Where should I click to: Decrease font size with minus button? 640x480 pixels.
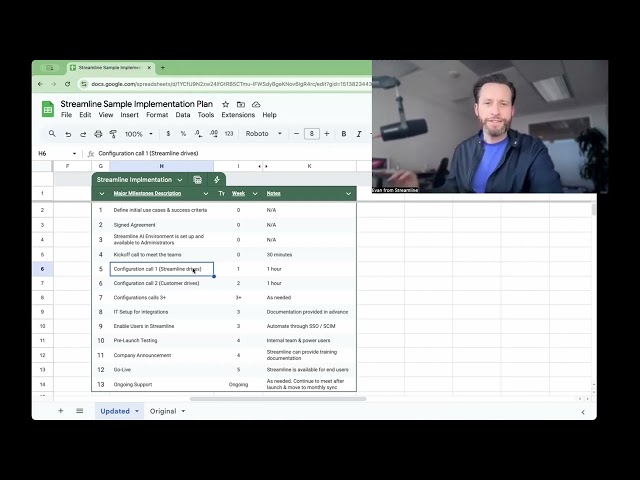click(x=296, y=133)
